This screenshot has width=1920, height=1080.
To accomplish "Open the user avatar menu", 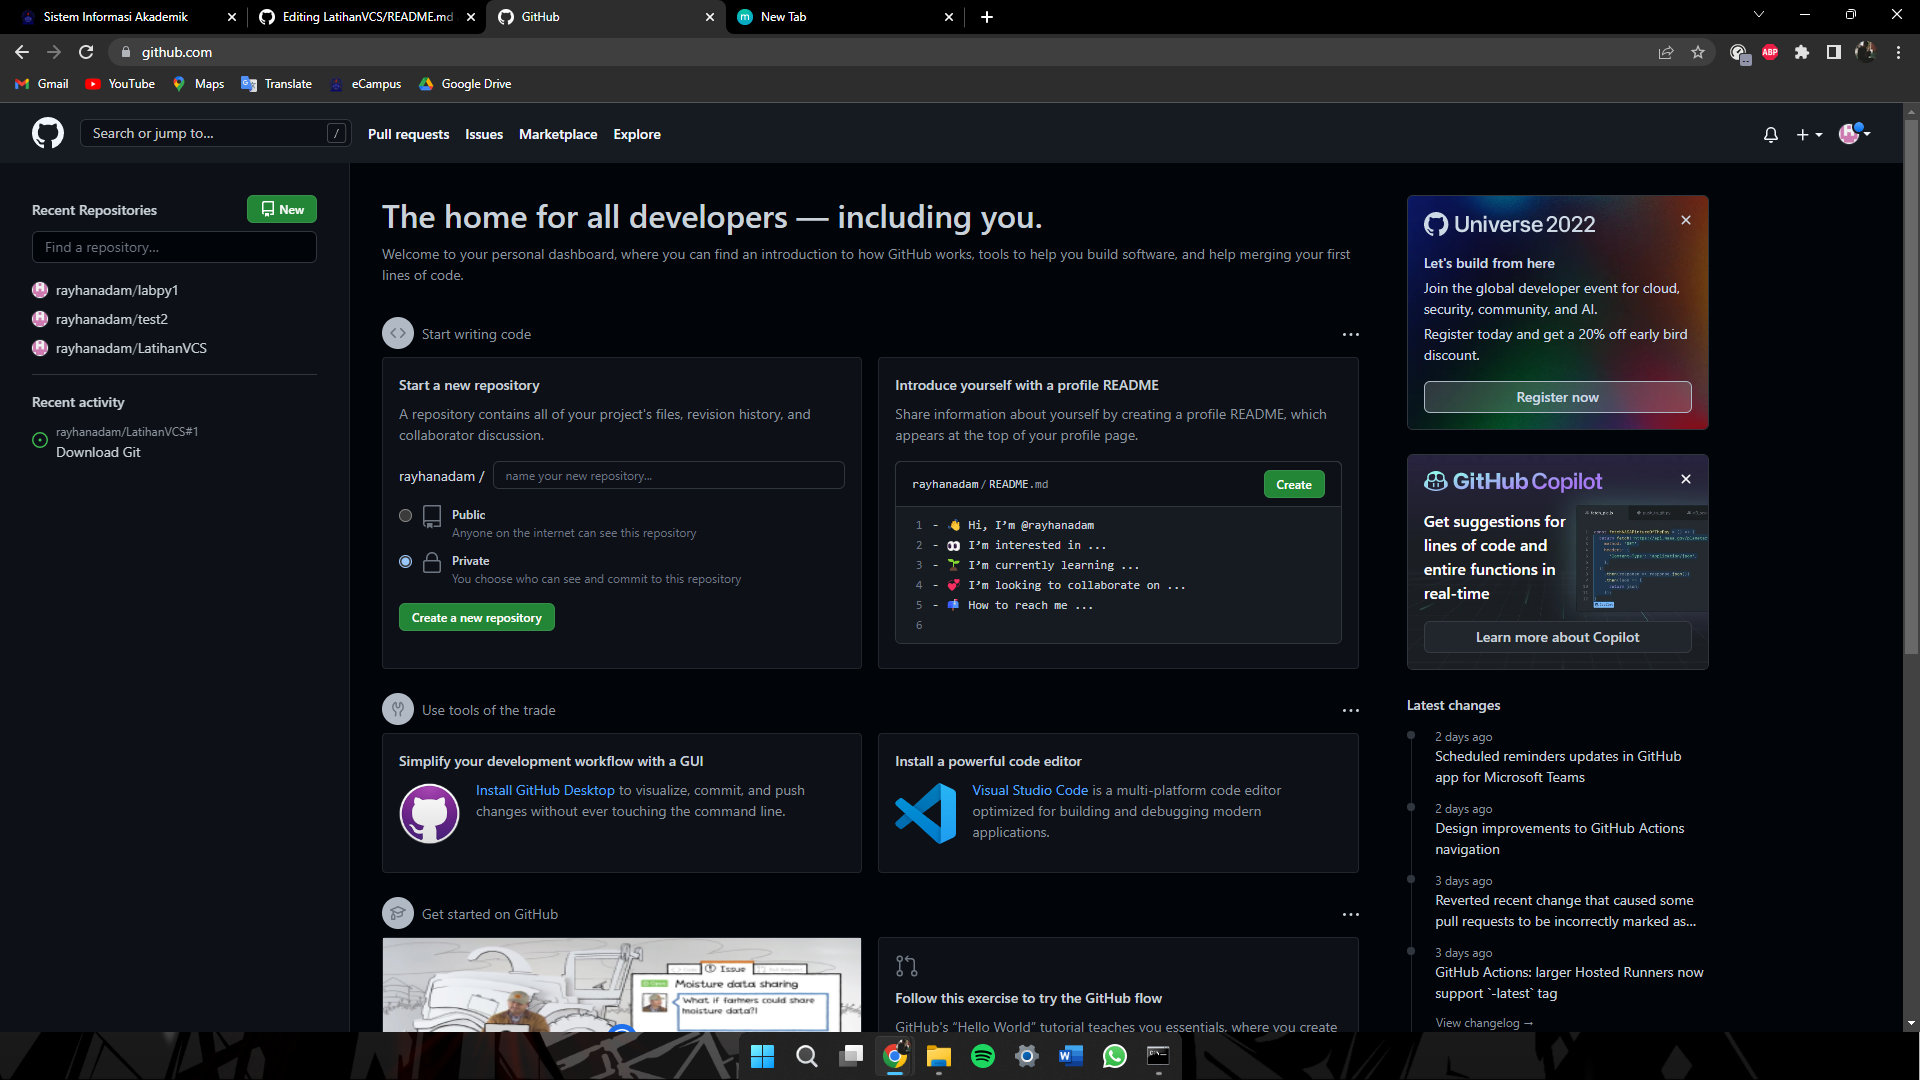I will [x=1855, y=133].
